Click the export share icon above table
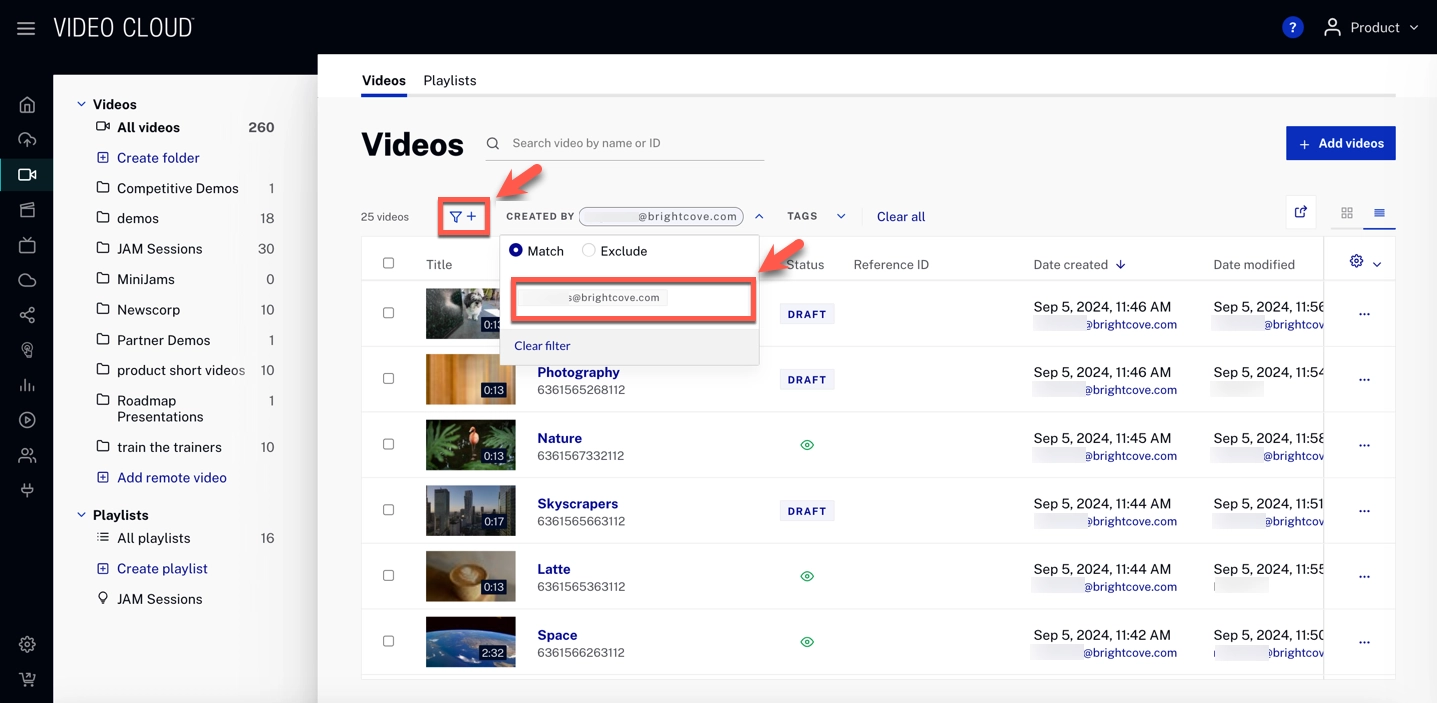The height and width of the screenshot is (703, 1437). click(x=1300, y=212)
